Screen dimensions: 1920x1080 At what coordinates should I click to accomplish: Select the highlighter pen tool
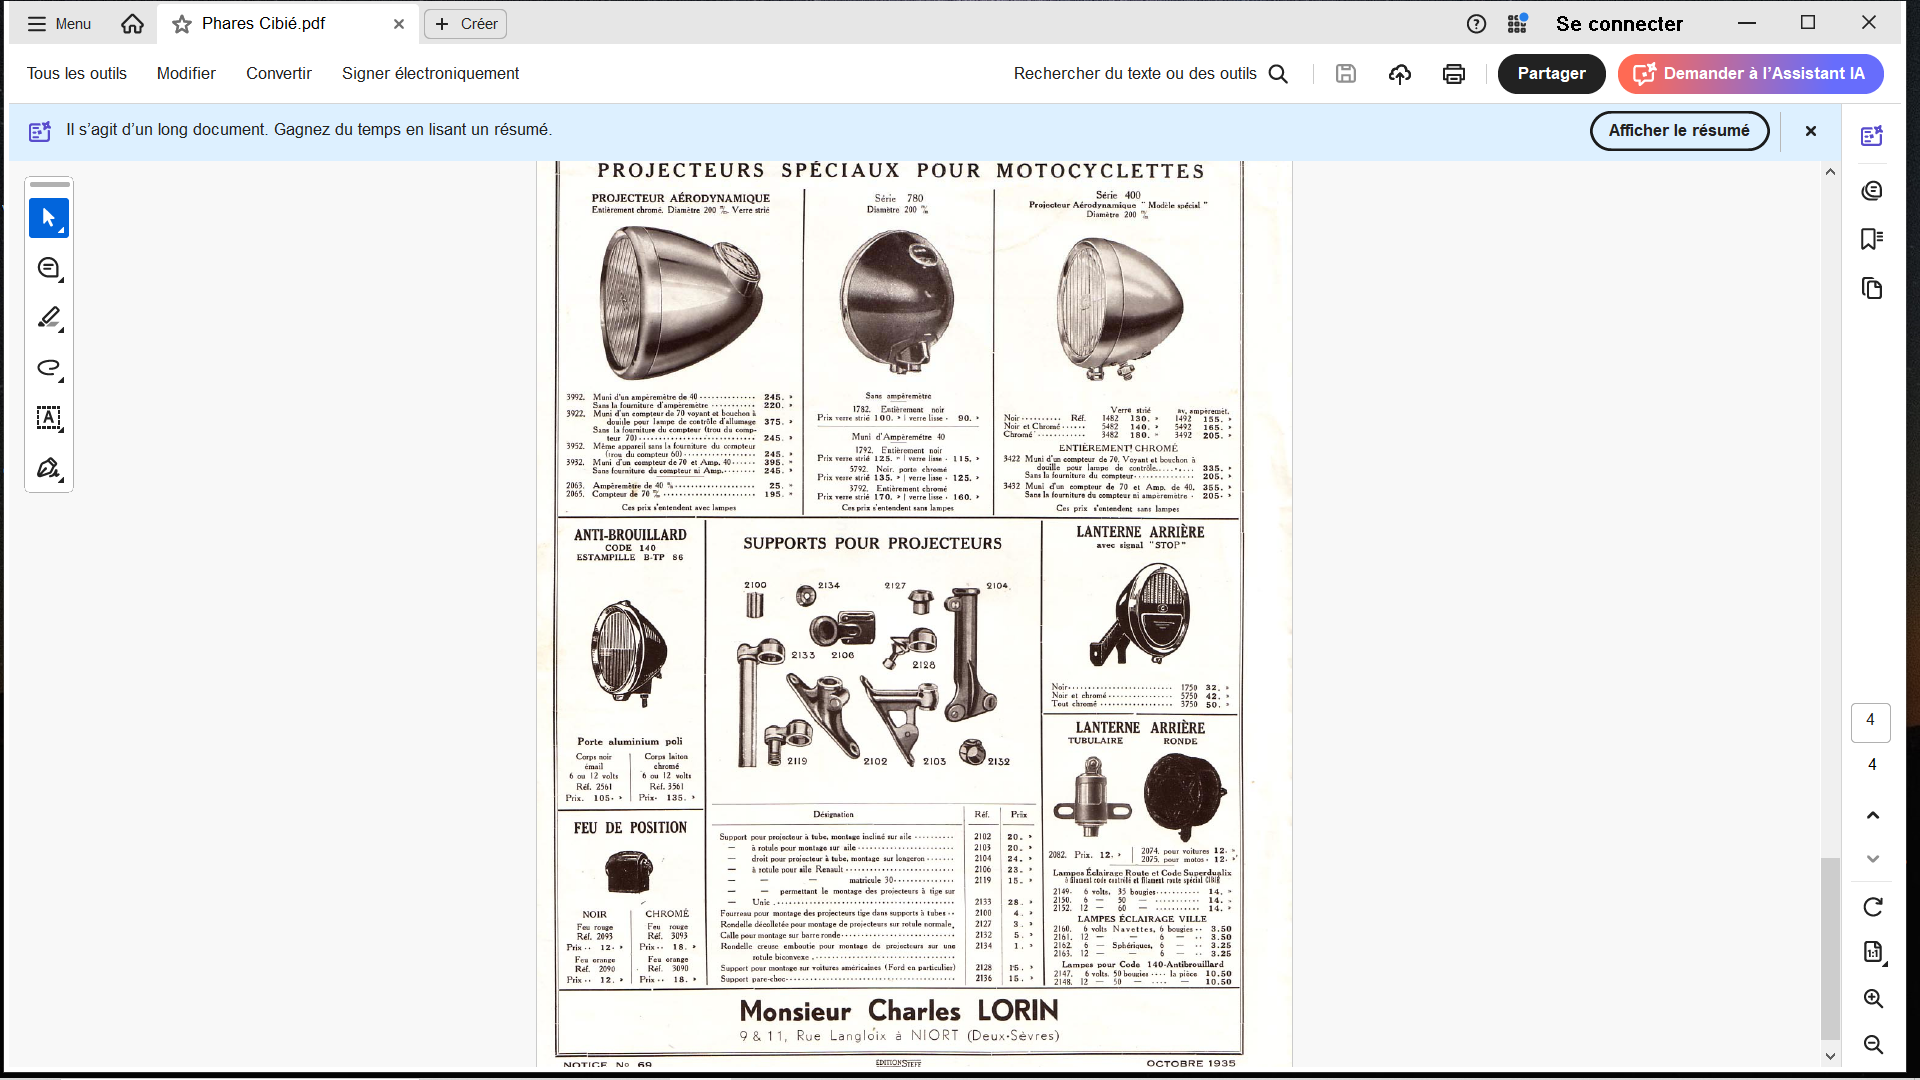(48, 318)
